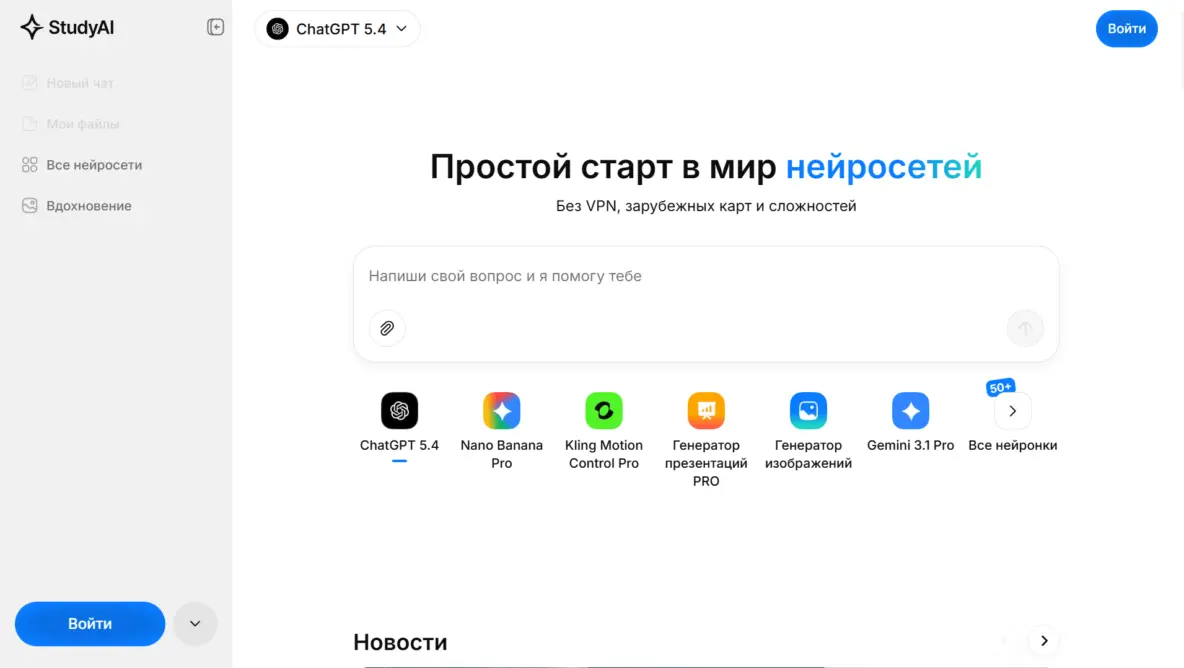Image resolution: width=1184 pixels, height=668 pixels.
Task: Expand the chevron next to sidebar Войти
Action: coord(195,623)
